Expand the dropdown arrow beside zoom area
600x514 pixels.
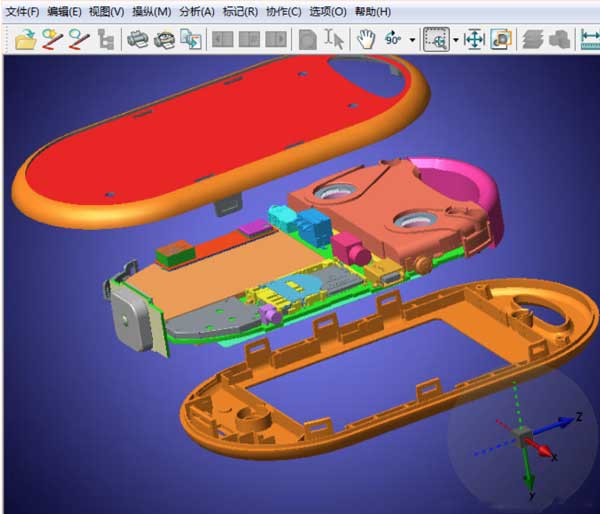coord(455,39)
